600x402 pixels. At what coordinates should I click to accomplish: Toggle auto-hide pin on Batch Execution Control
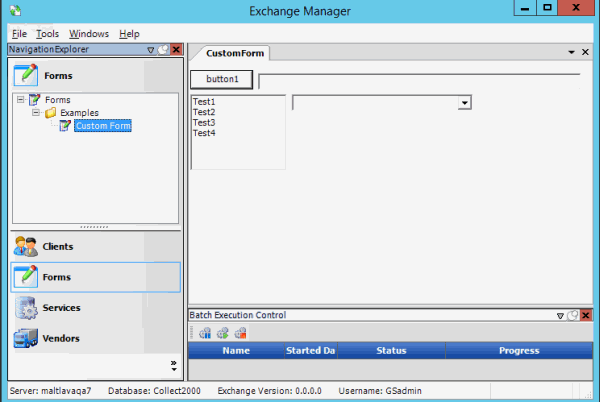[x=572, y=315]
